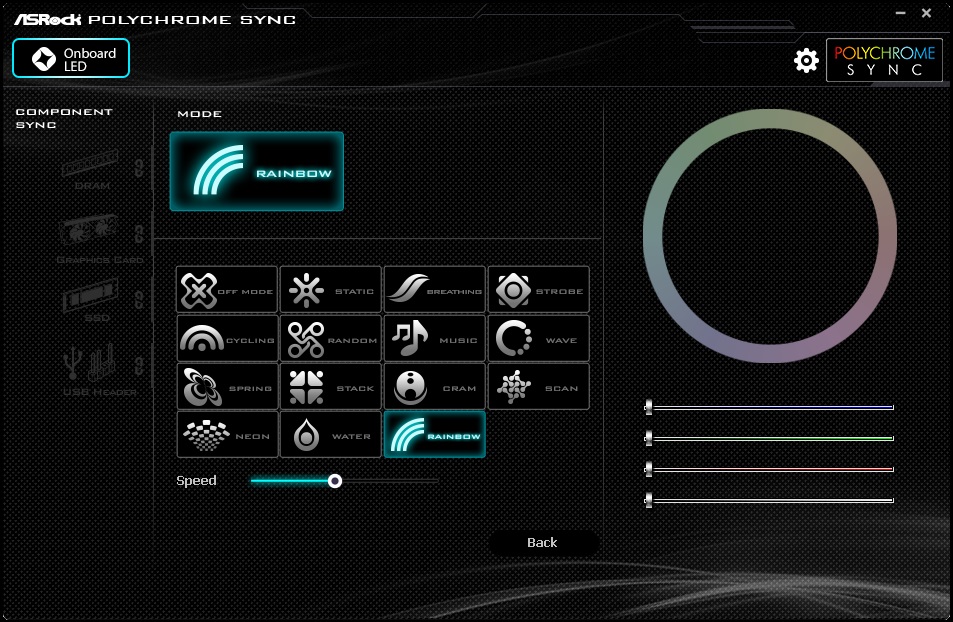Click the large current Rainbow mode tile
The image size is (953, 622).
[x=256, y=171]
